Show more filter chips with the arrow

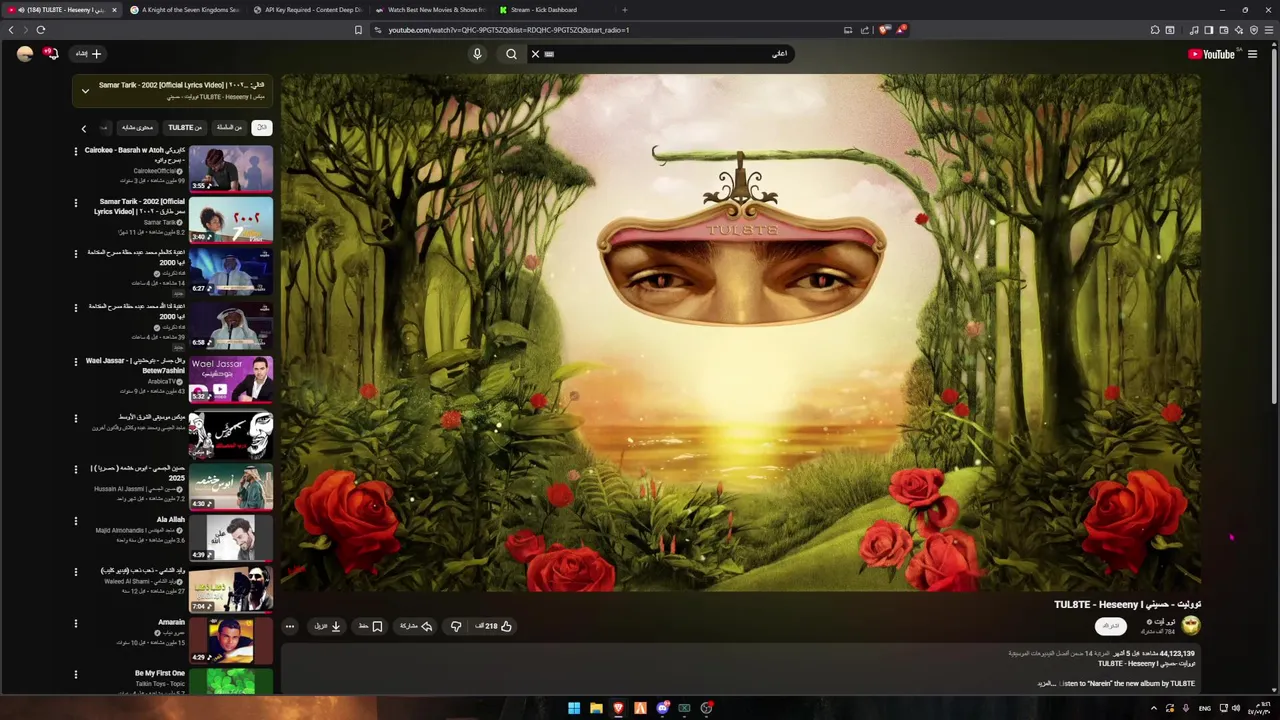click(84, 128)
